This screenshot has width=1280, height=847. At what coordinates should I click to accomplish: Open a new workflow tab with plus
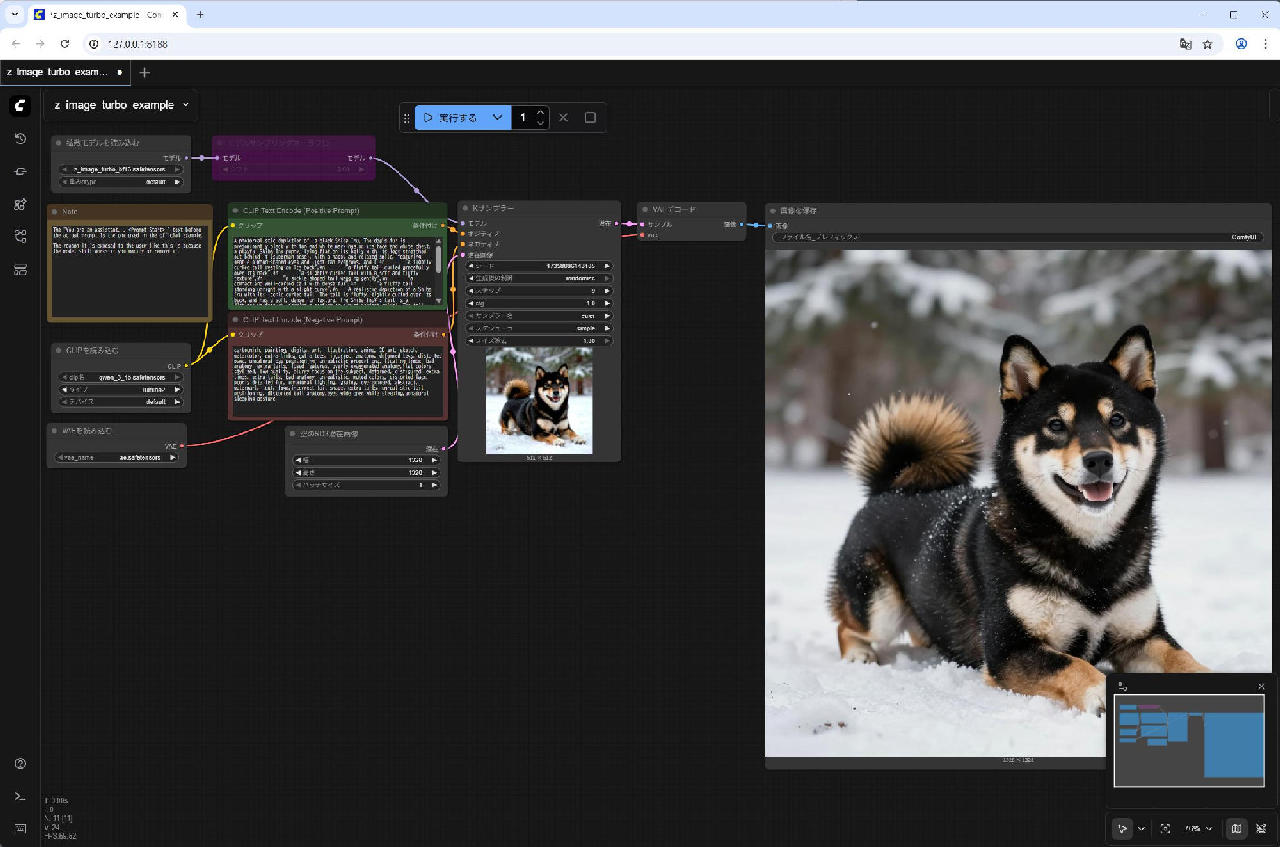[x=145, y=72]
